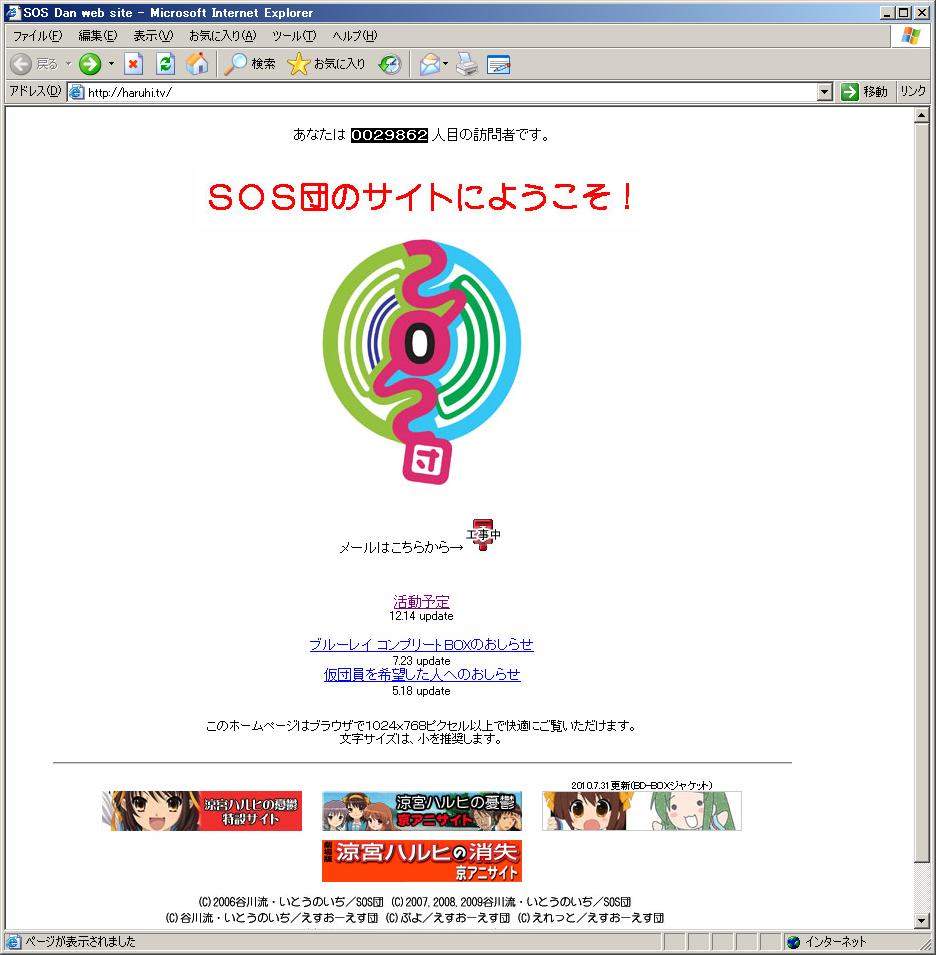This screenshot has height=955, width=936.
Task: Open the 編集(E) menu
Action: (x=97, y=36)
